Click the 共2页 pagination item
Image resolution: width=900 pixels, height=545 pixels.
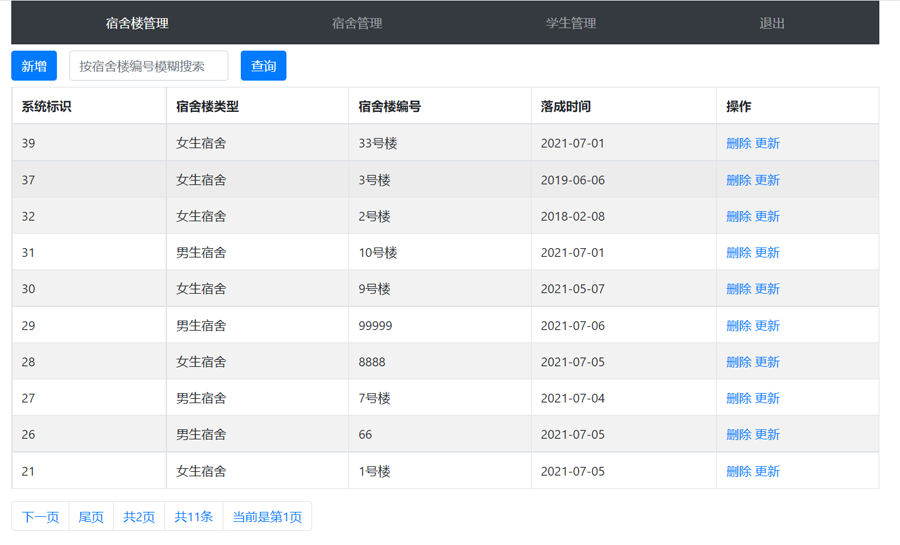tap(139, 517)
